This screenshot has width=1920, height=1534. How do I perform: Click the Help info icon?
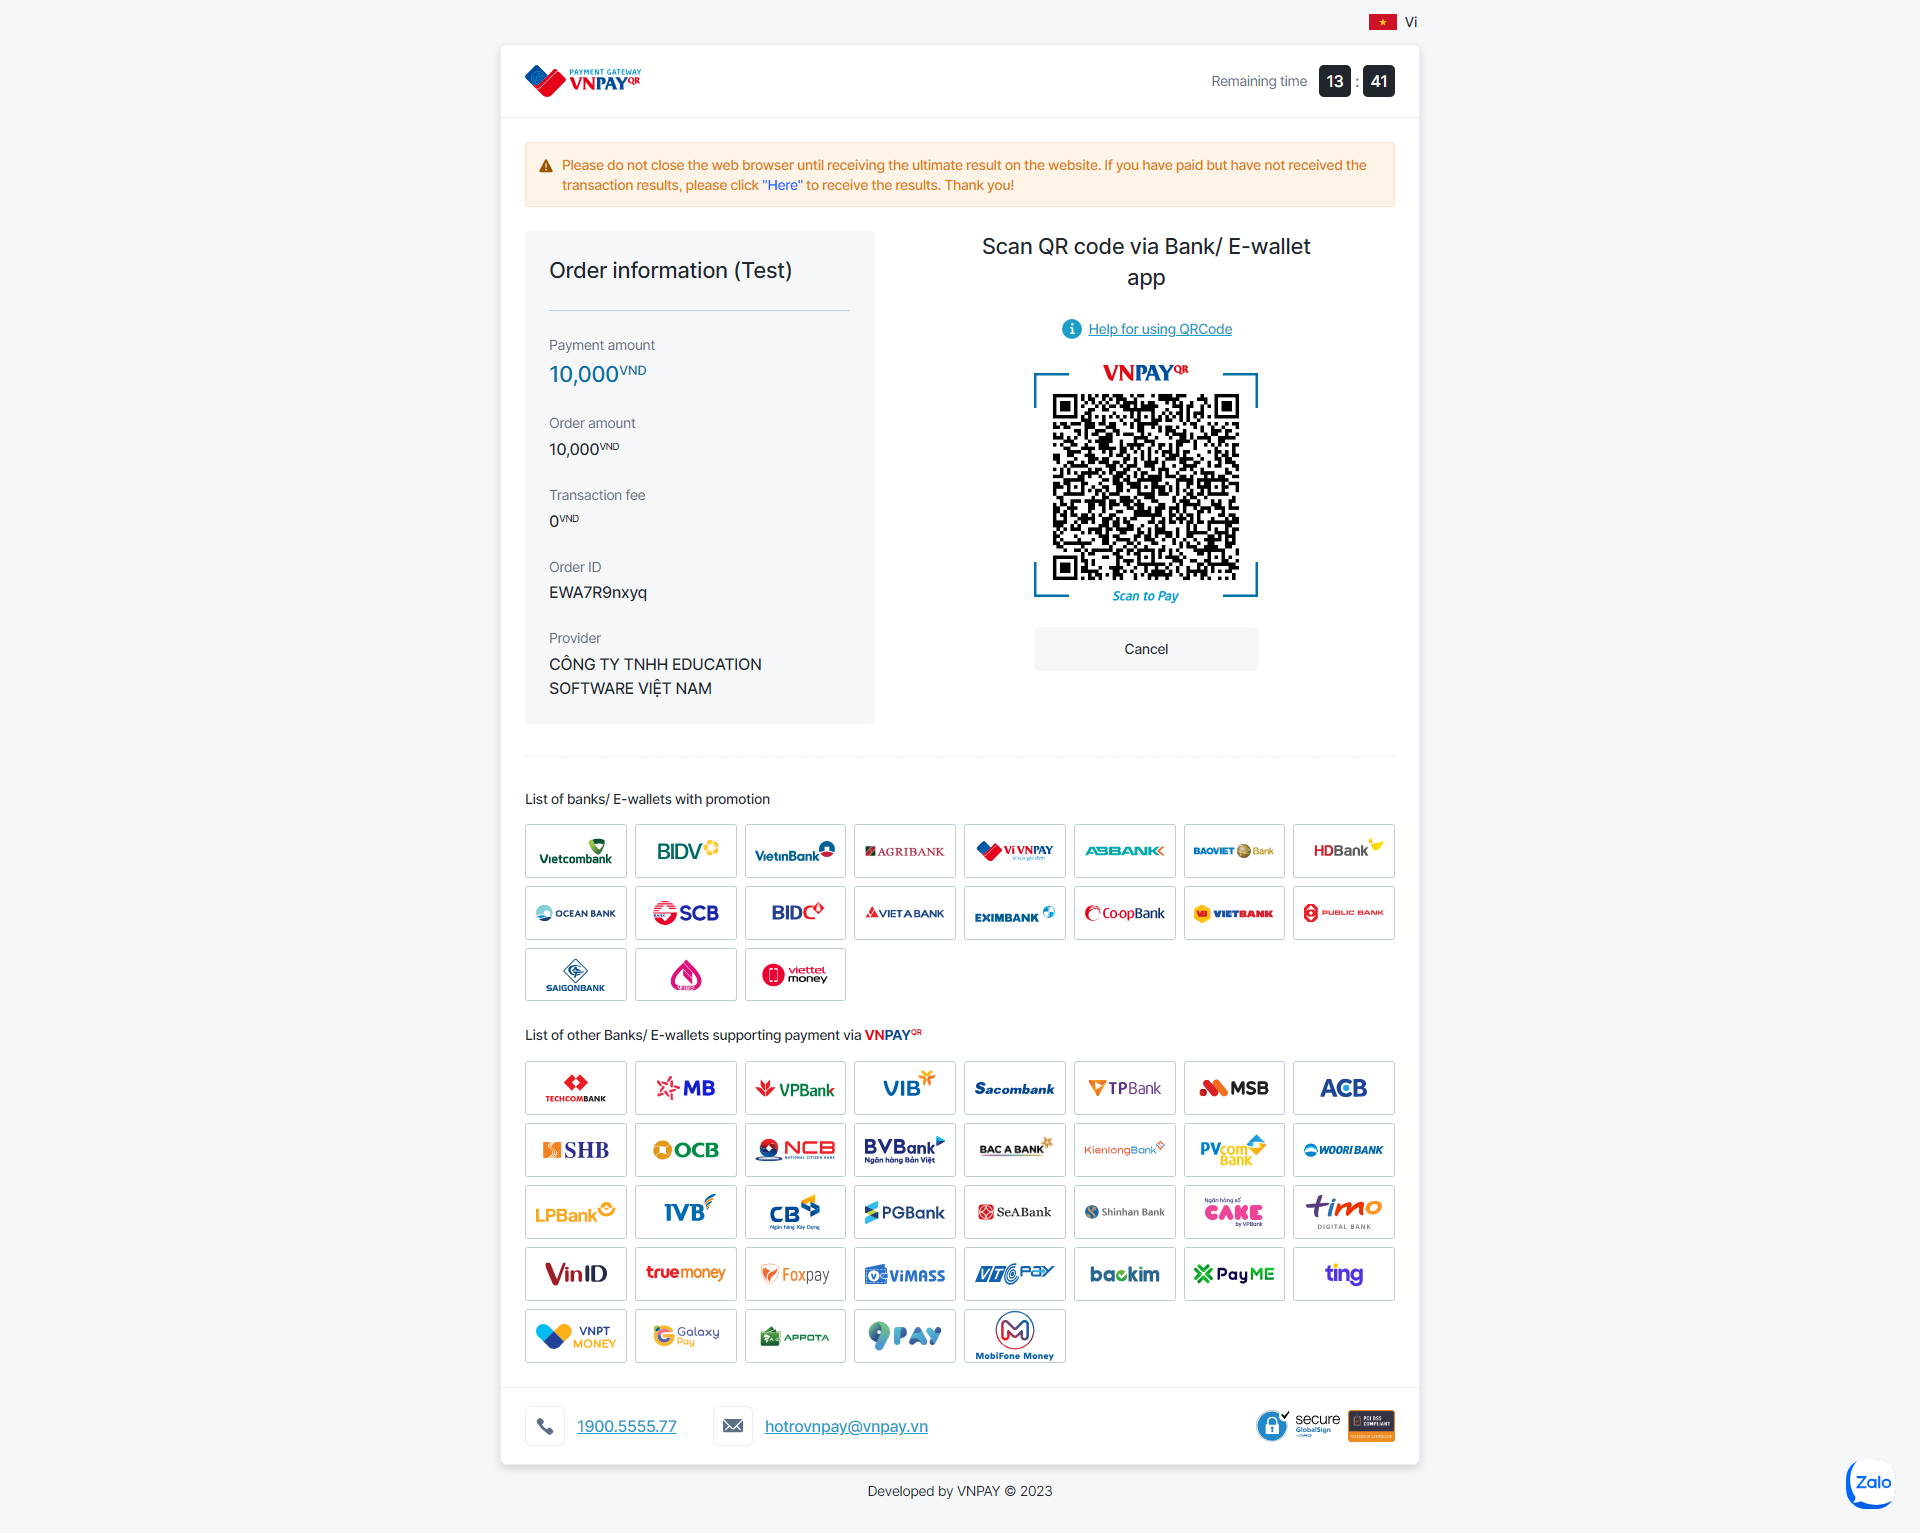coord(1071,329)
